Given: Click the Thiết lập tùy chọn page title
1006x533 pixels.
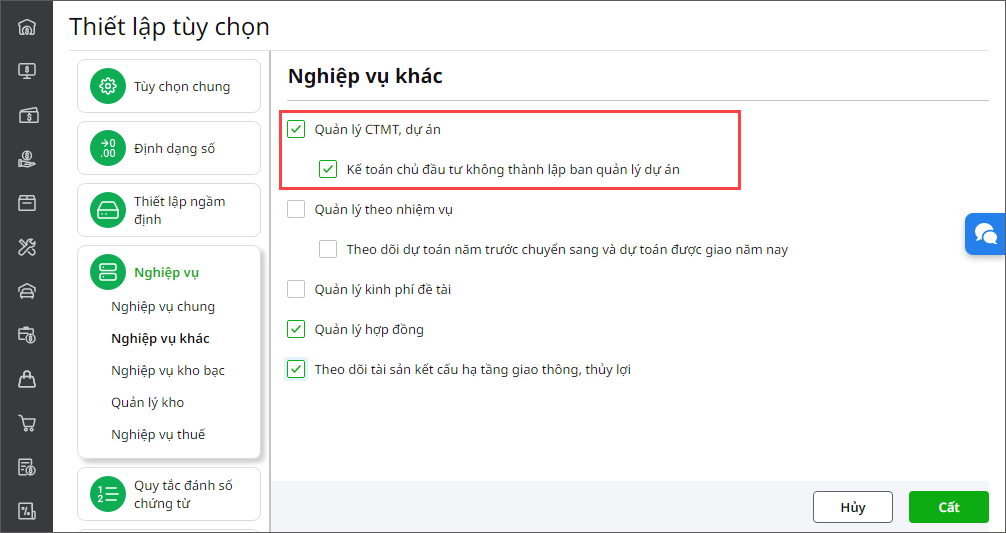Looking at the screenshot, I should [x=169, y=27].
